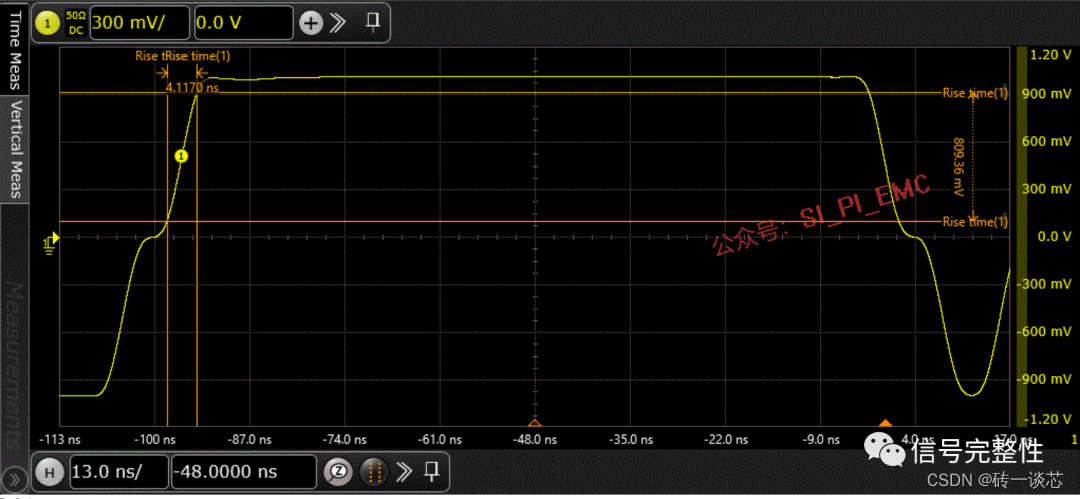Screen dimensions: 1080x499
Task: Pin the vertical channel toolbar
Action: click(x=373, y=22)
